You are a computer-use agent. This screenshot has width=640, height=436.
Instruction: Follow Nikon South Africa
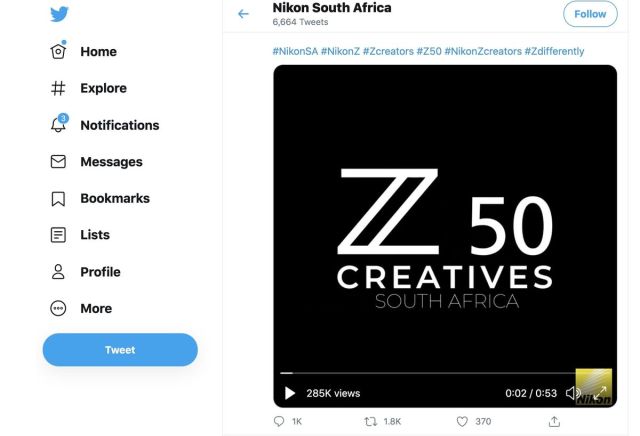[590, 14]
